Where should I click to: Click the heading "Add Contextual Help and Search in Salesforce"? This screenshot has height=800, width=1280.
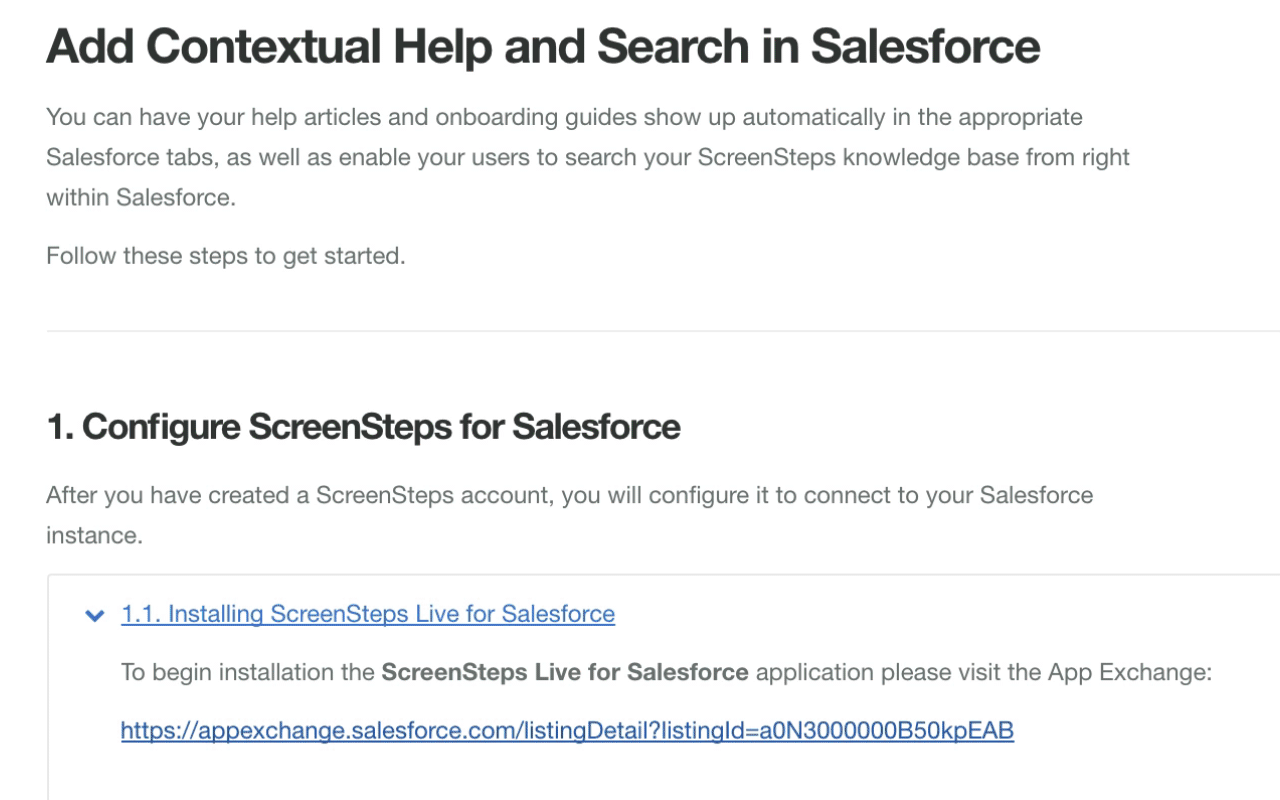(543, 46)
